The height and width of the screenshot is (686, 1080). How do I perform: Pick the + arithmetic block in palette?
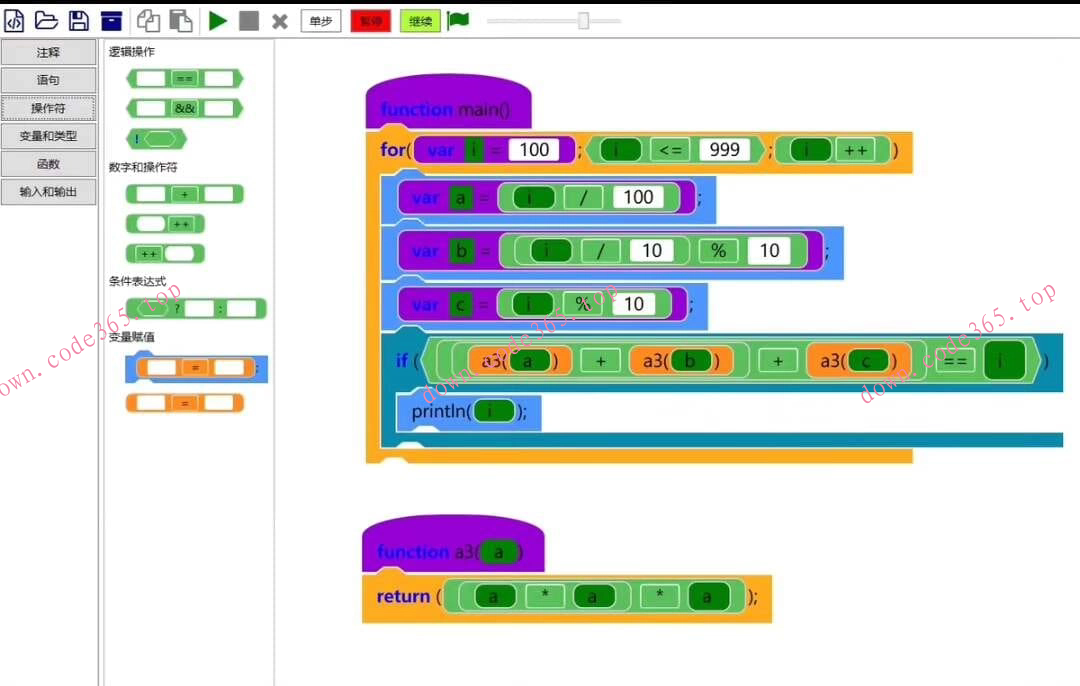[x=185, y=194]
